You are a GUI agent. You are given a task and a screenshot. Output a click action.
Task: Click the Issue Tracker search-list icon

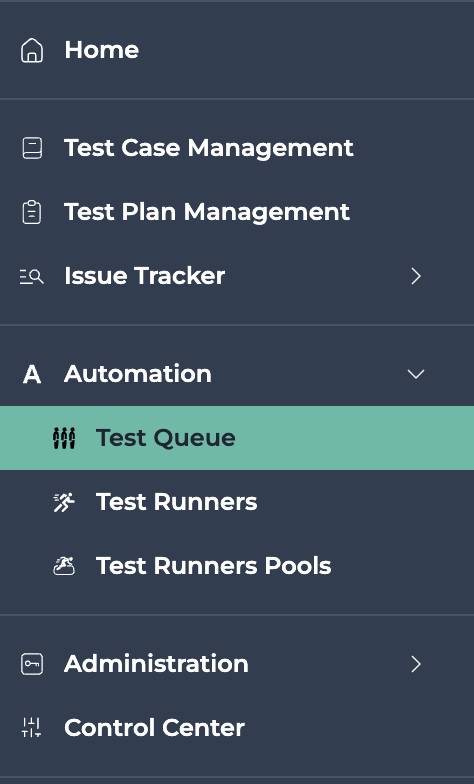32,276
